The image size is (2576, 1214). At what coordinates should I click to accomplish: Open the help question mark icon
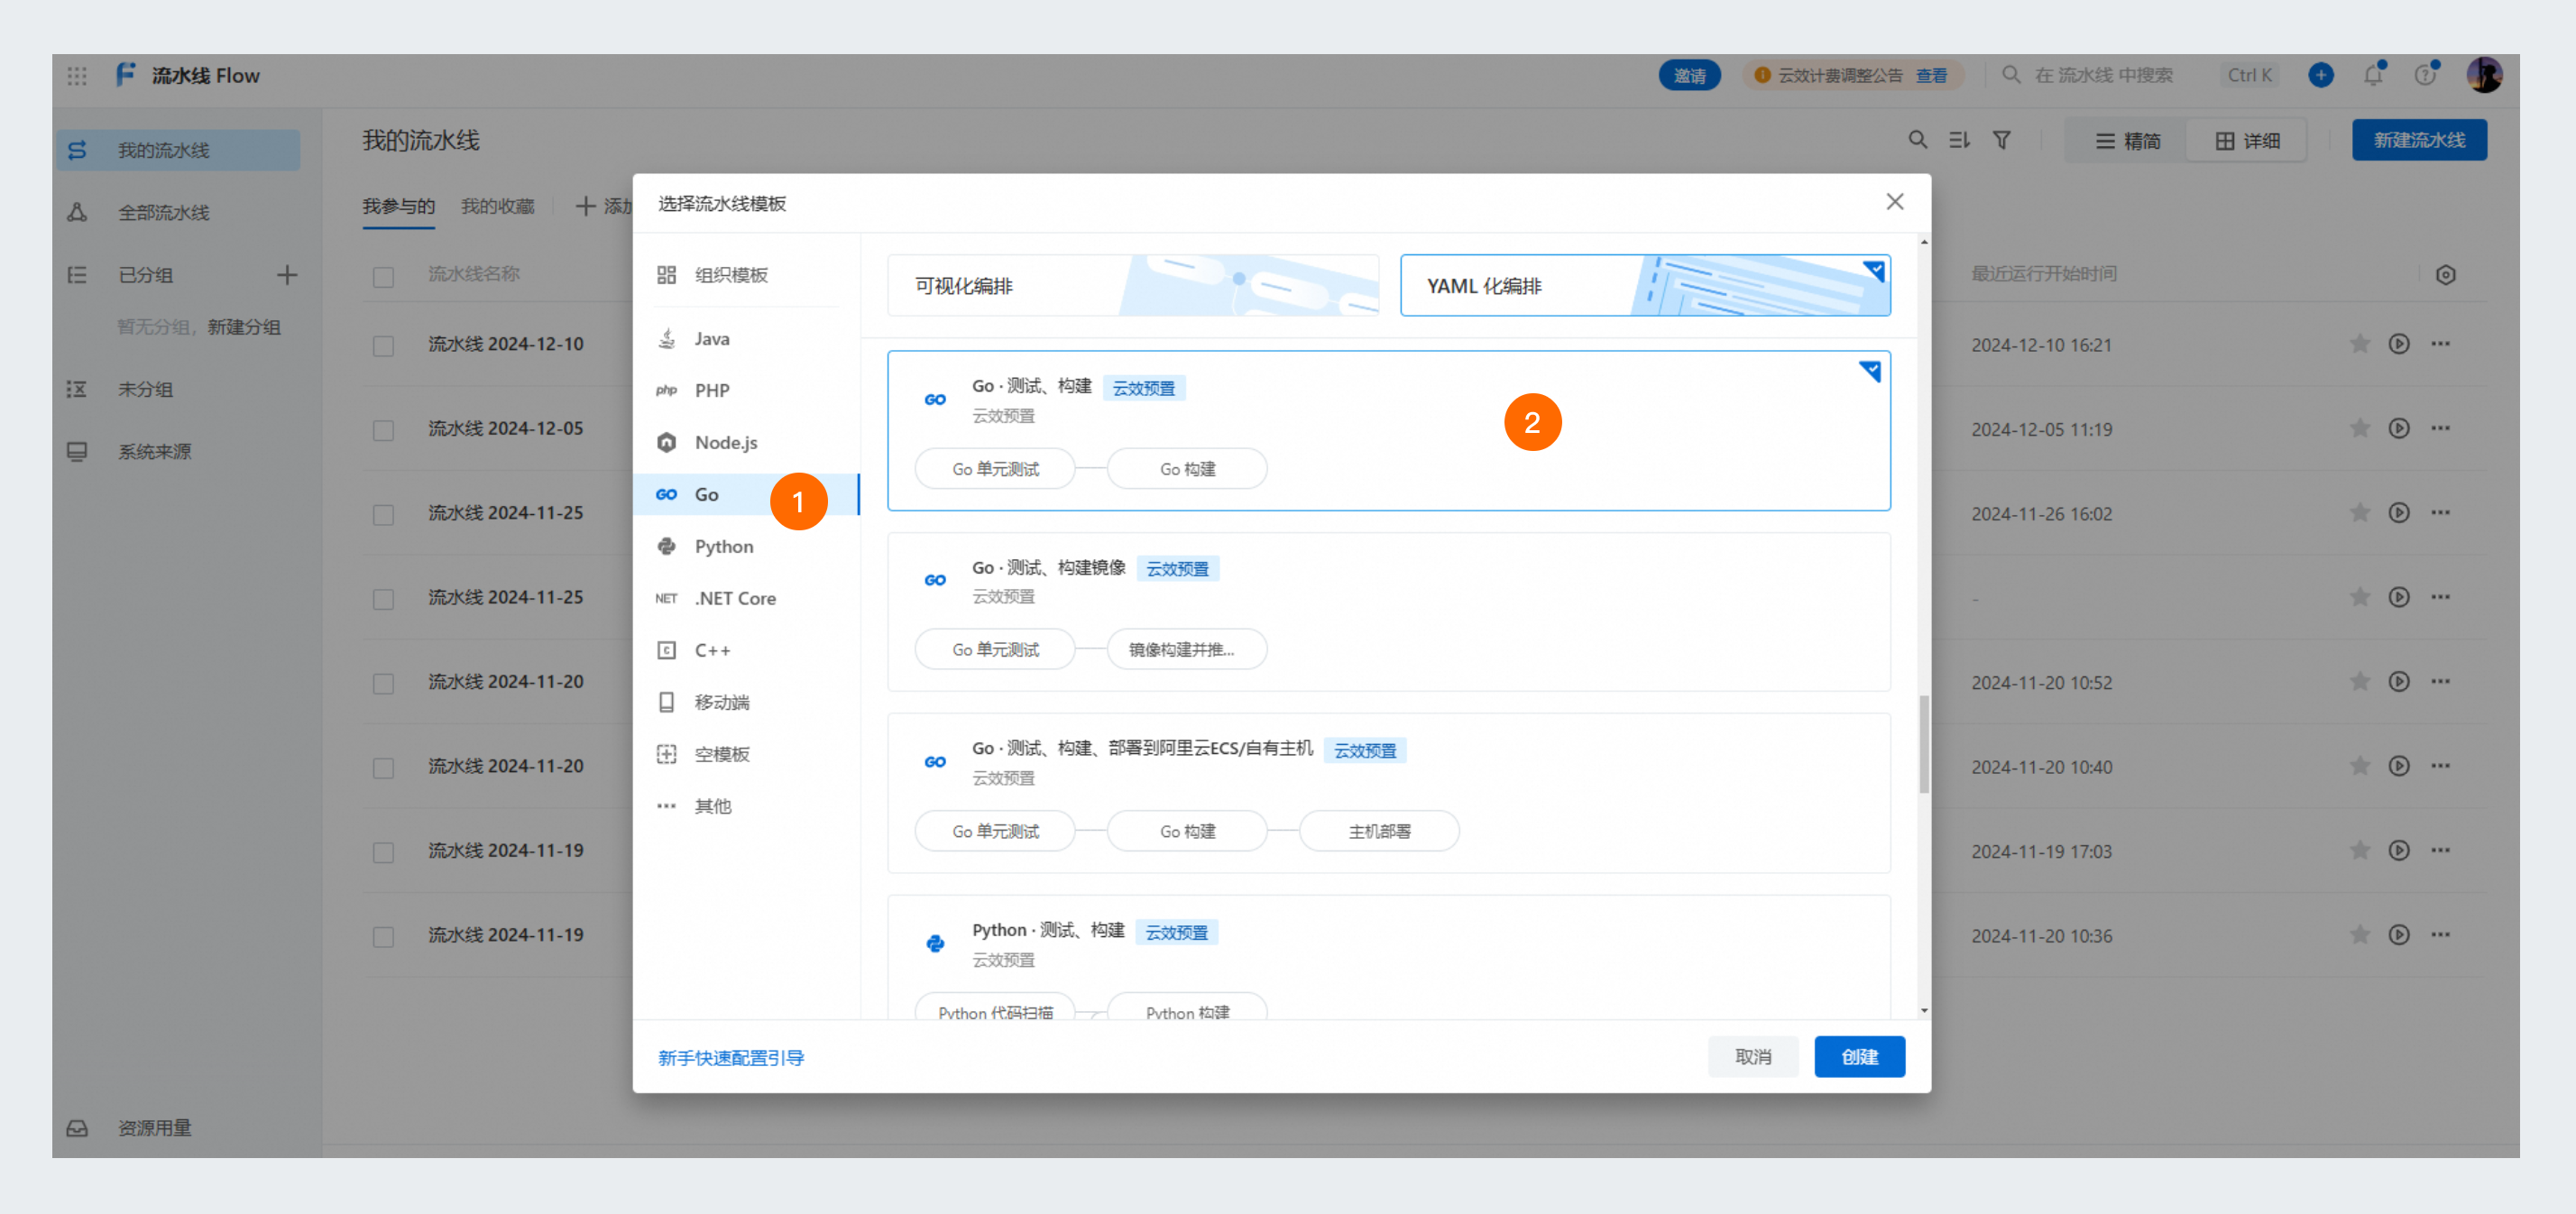(x=2425, y=75)
